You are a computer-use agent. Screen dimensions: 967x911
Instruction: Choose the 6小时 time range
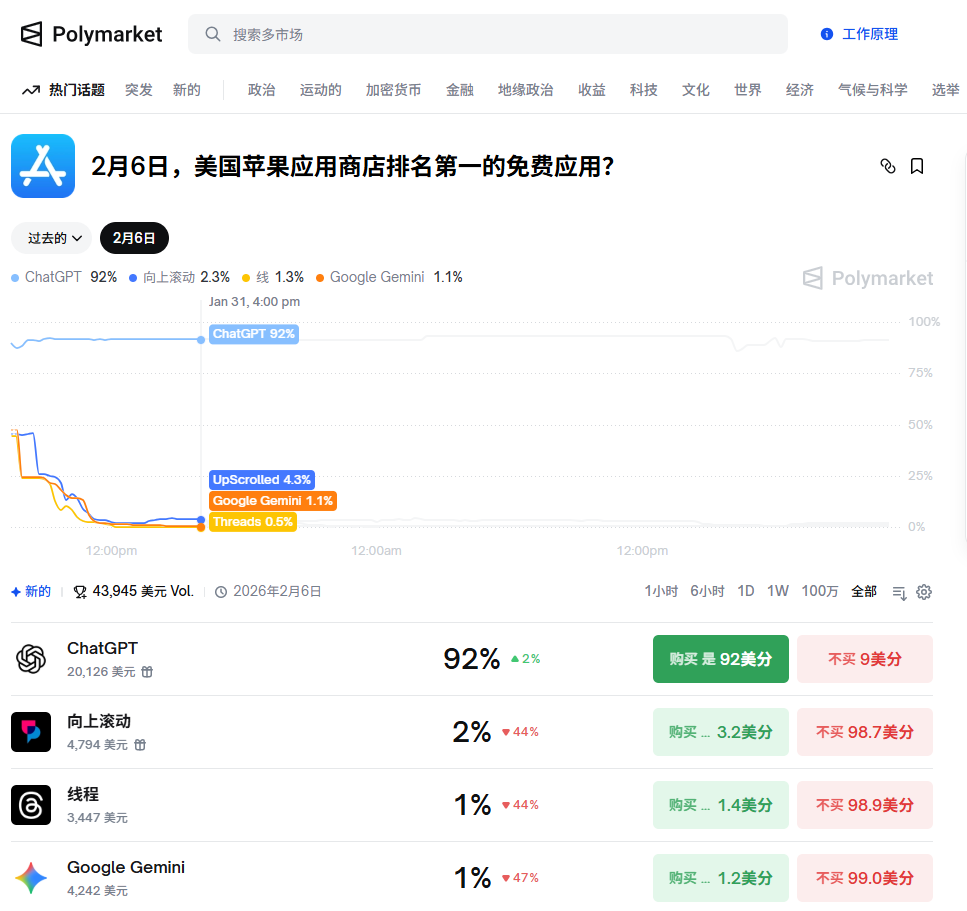707,591
